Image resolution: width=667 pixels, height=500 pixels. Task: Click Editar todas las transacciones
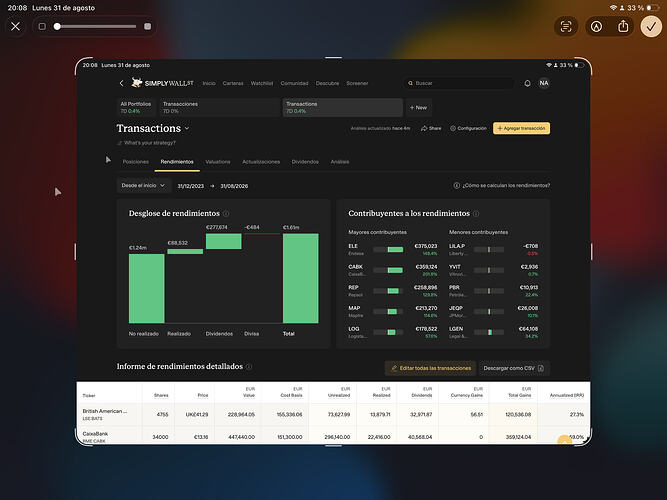point(430,368)
